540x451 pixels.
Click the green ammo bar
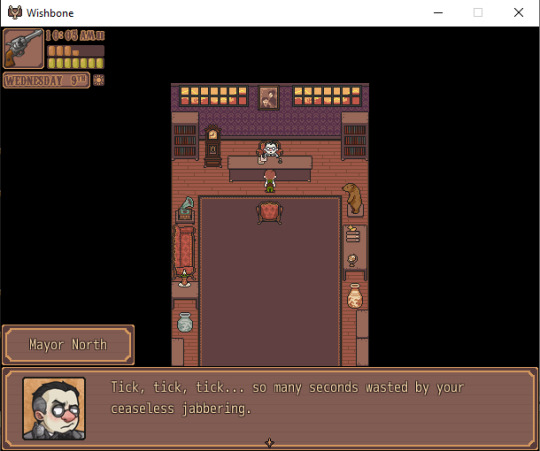coord(76,63)
